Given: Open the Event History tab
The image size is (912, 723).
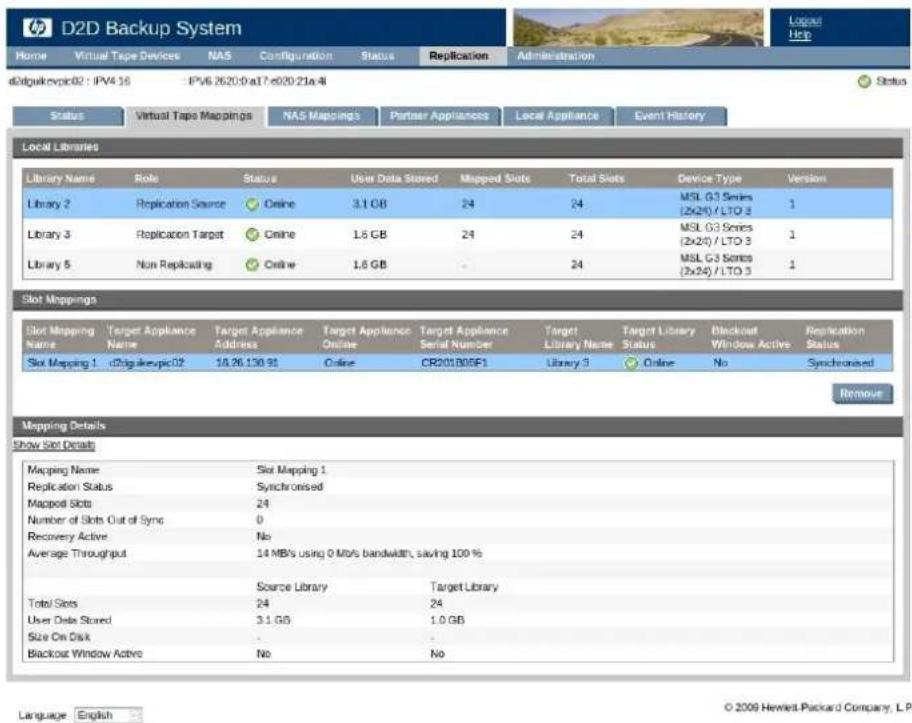Looking at the screenshot, I should coord(670,116).
